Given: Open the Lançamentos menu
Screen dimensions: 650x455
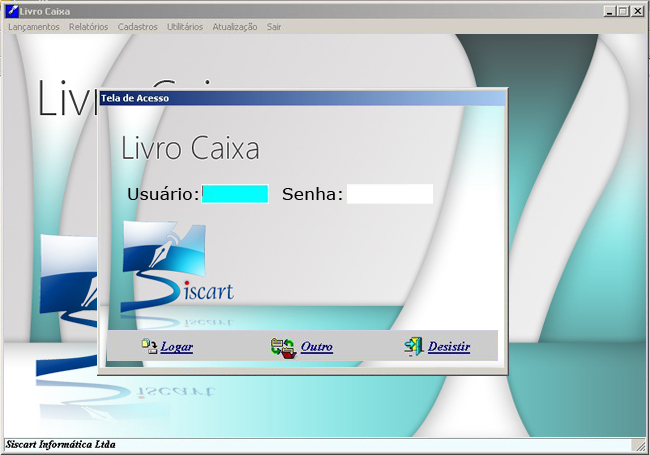Looking at the screenshot, I should 34,27.
